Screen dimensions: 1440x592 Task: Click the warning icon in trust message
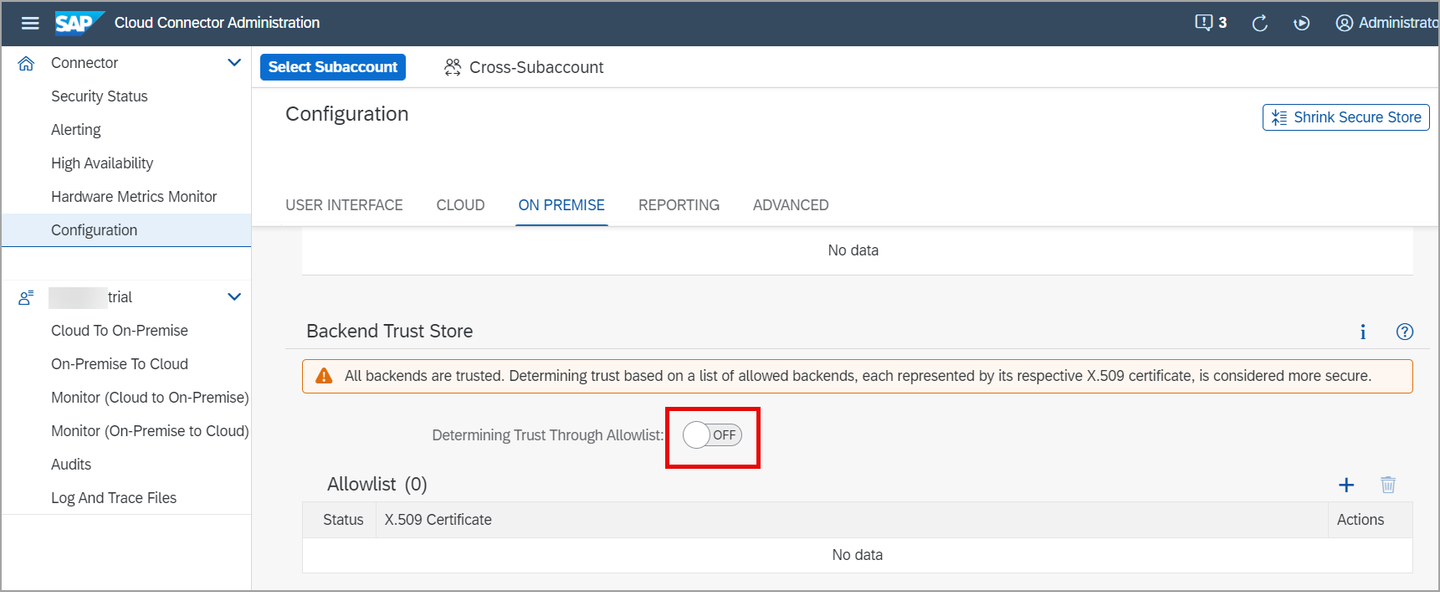coord(324,376)
